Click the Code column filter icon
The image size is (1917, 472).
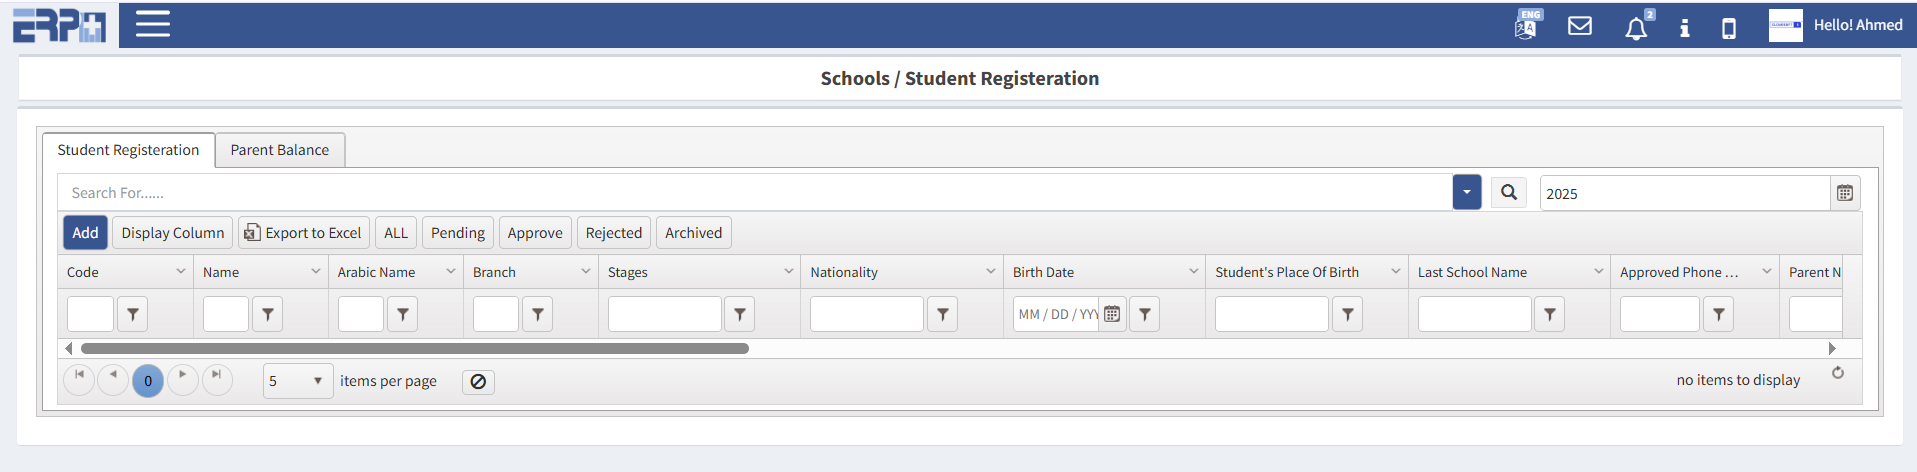click(133, 314)
